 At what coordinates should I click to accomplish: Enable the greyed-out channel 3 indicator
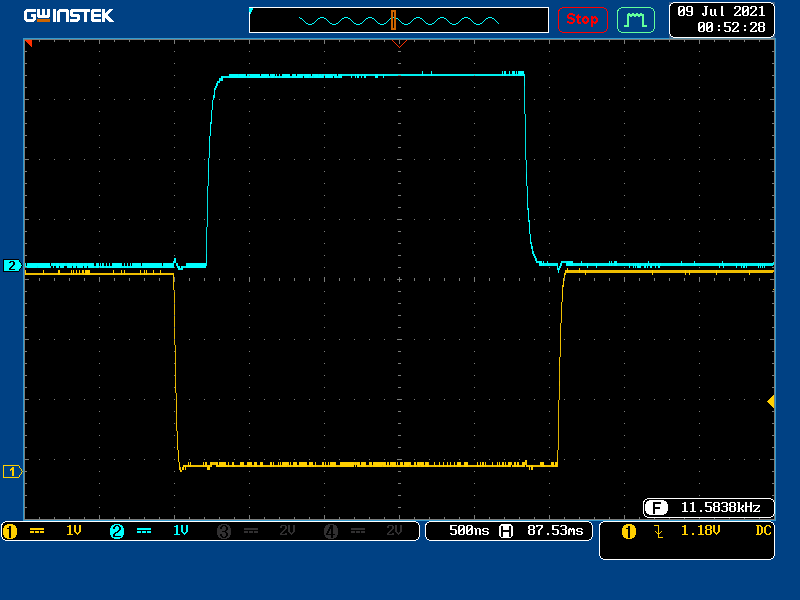[x=224, y=531]
